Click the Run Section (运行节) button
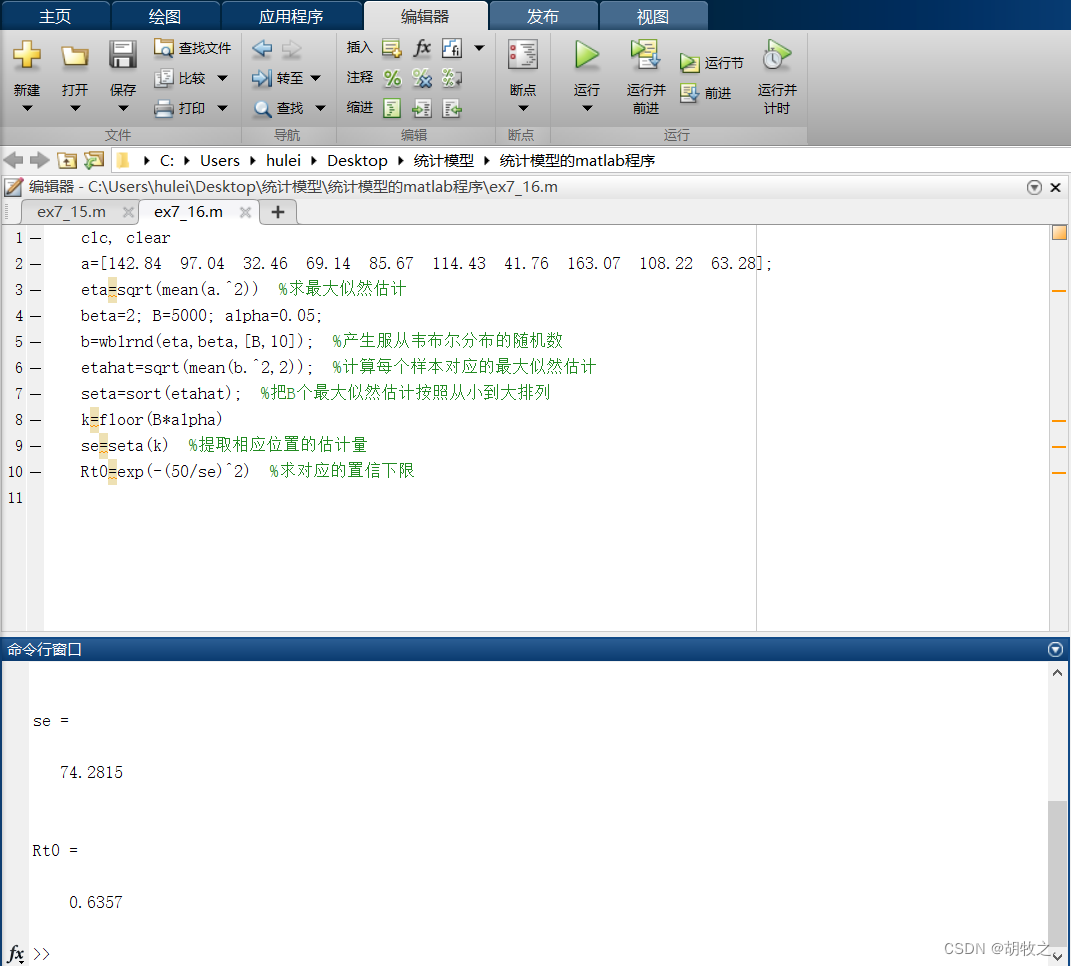Screen dimensions: 1071x966 coord(711,63)
